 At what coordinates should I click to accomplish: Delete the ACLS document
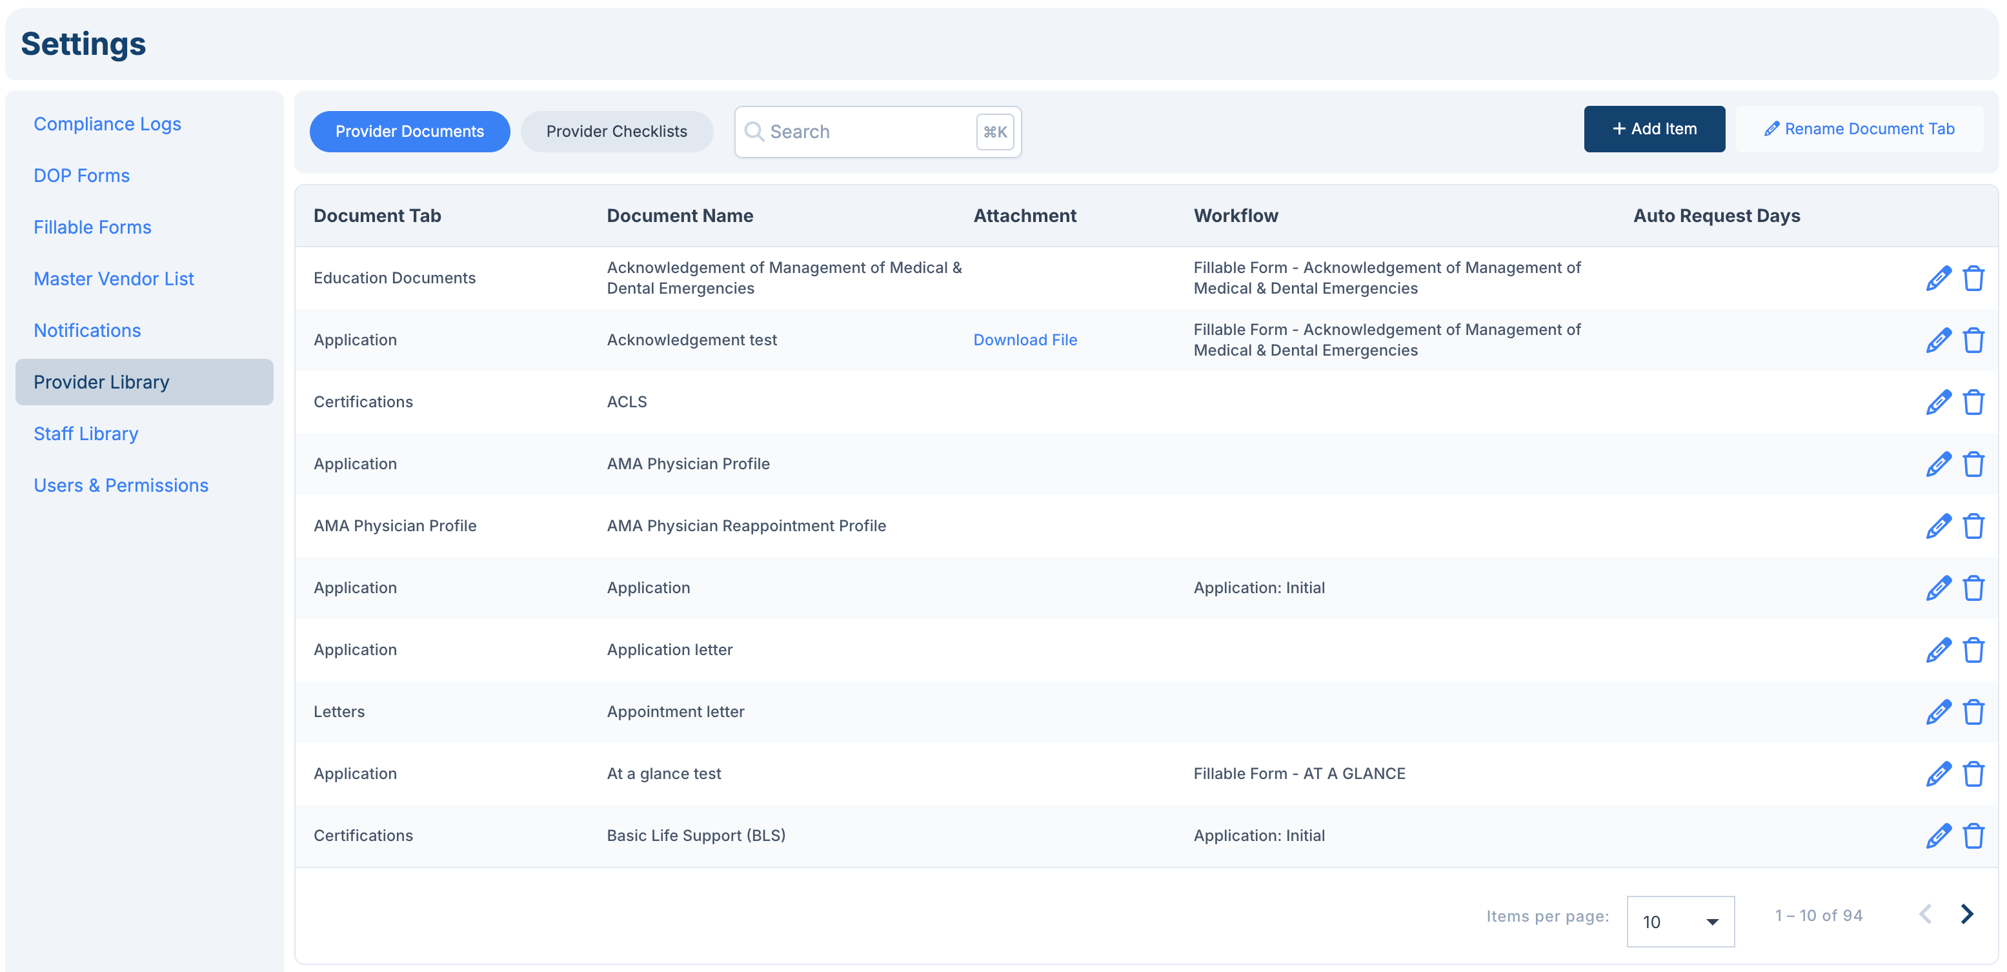tap(1973, 402)
